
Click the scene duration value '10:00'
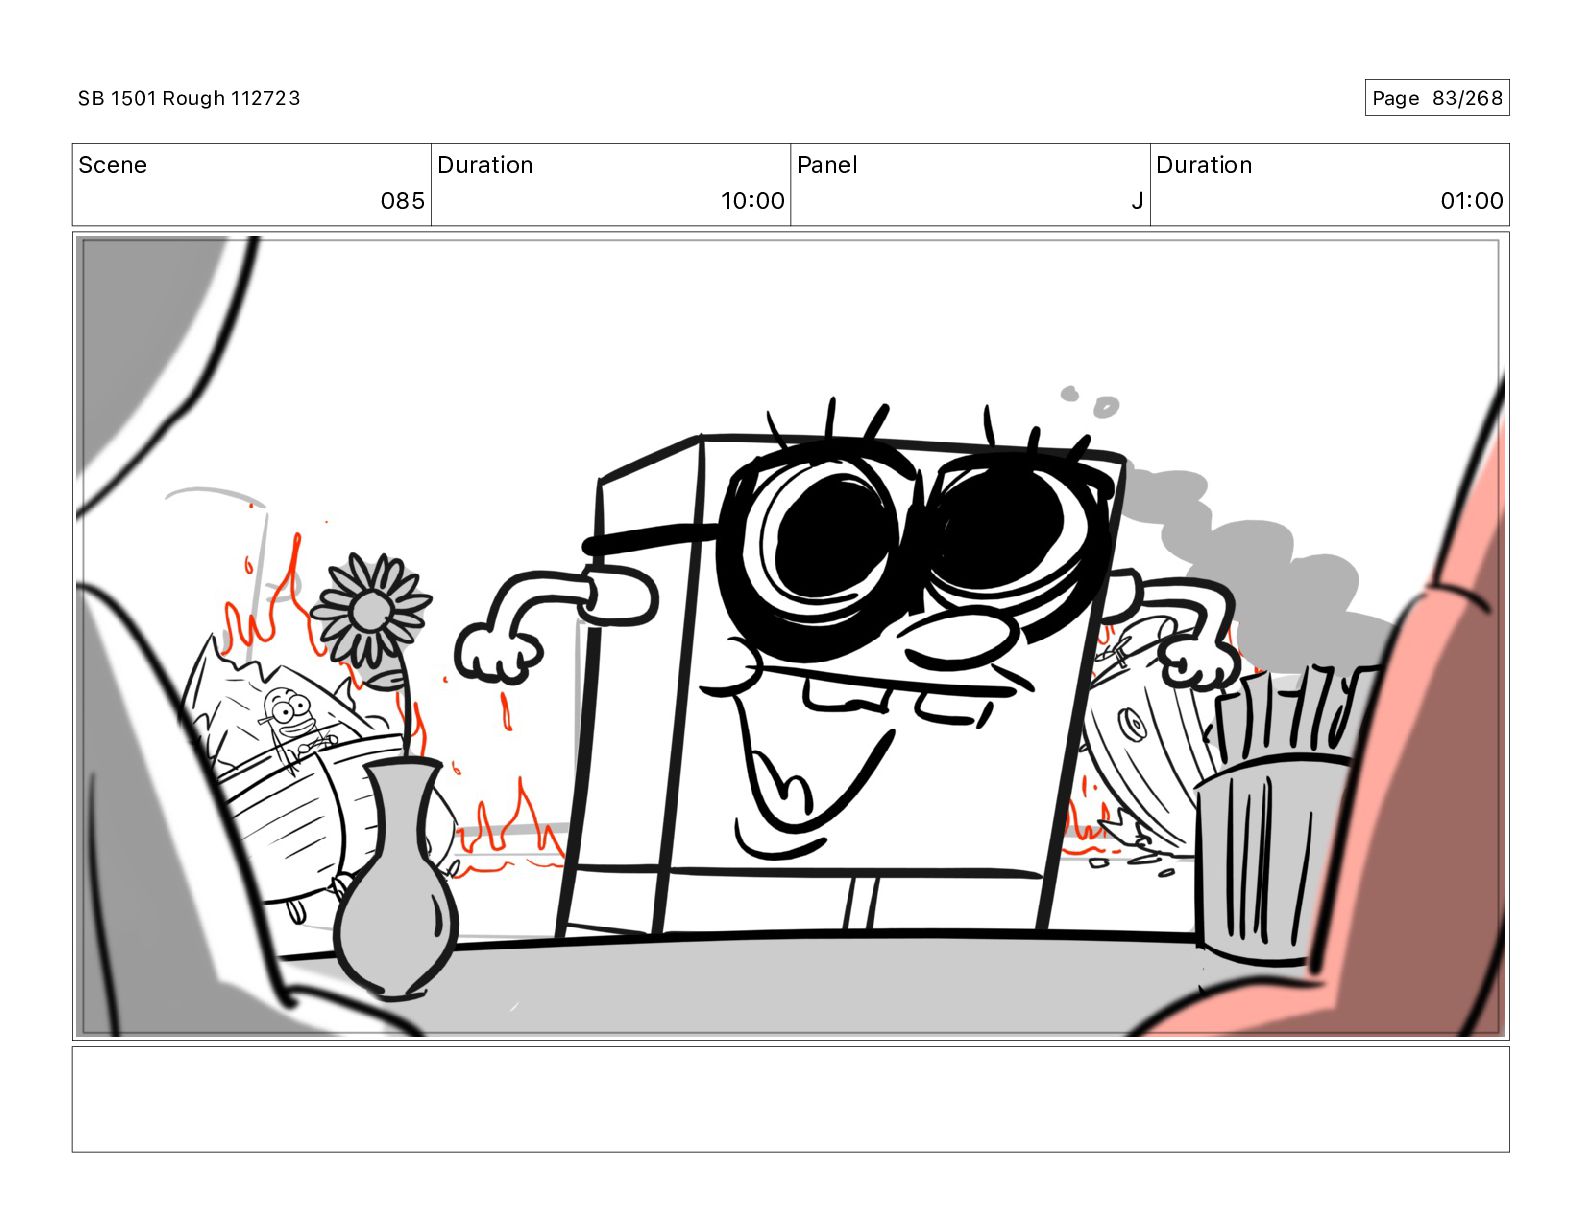click(x=753, y=201)
